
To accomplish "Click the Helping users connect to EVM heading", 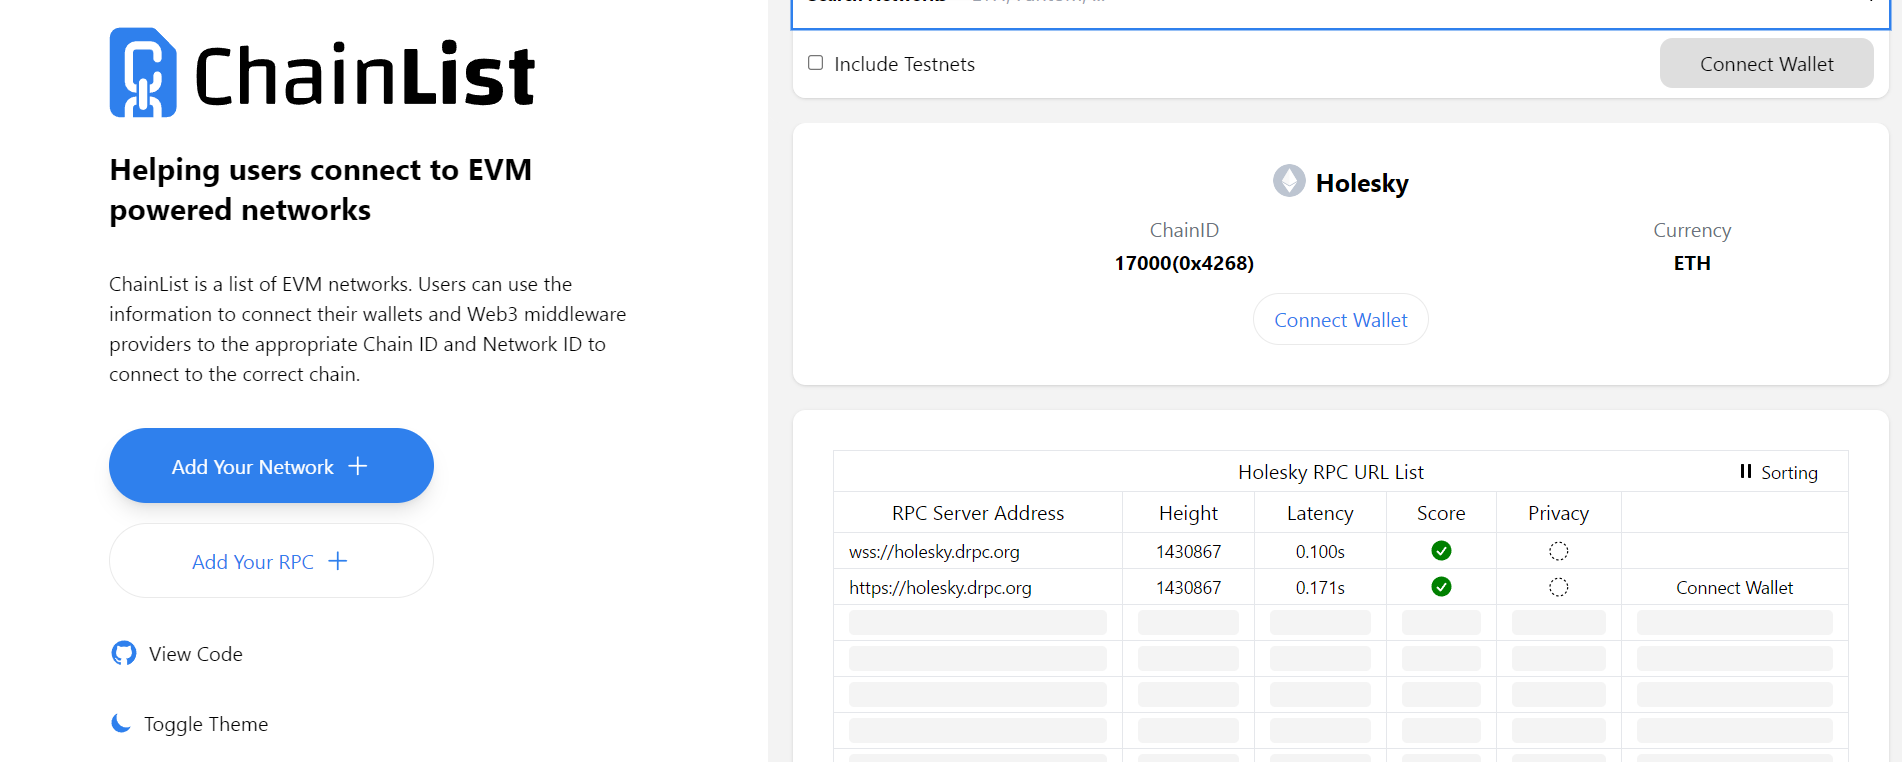I will click(321, 189).
